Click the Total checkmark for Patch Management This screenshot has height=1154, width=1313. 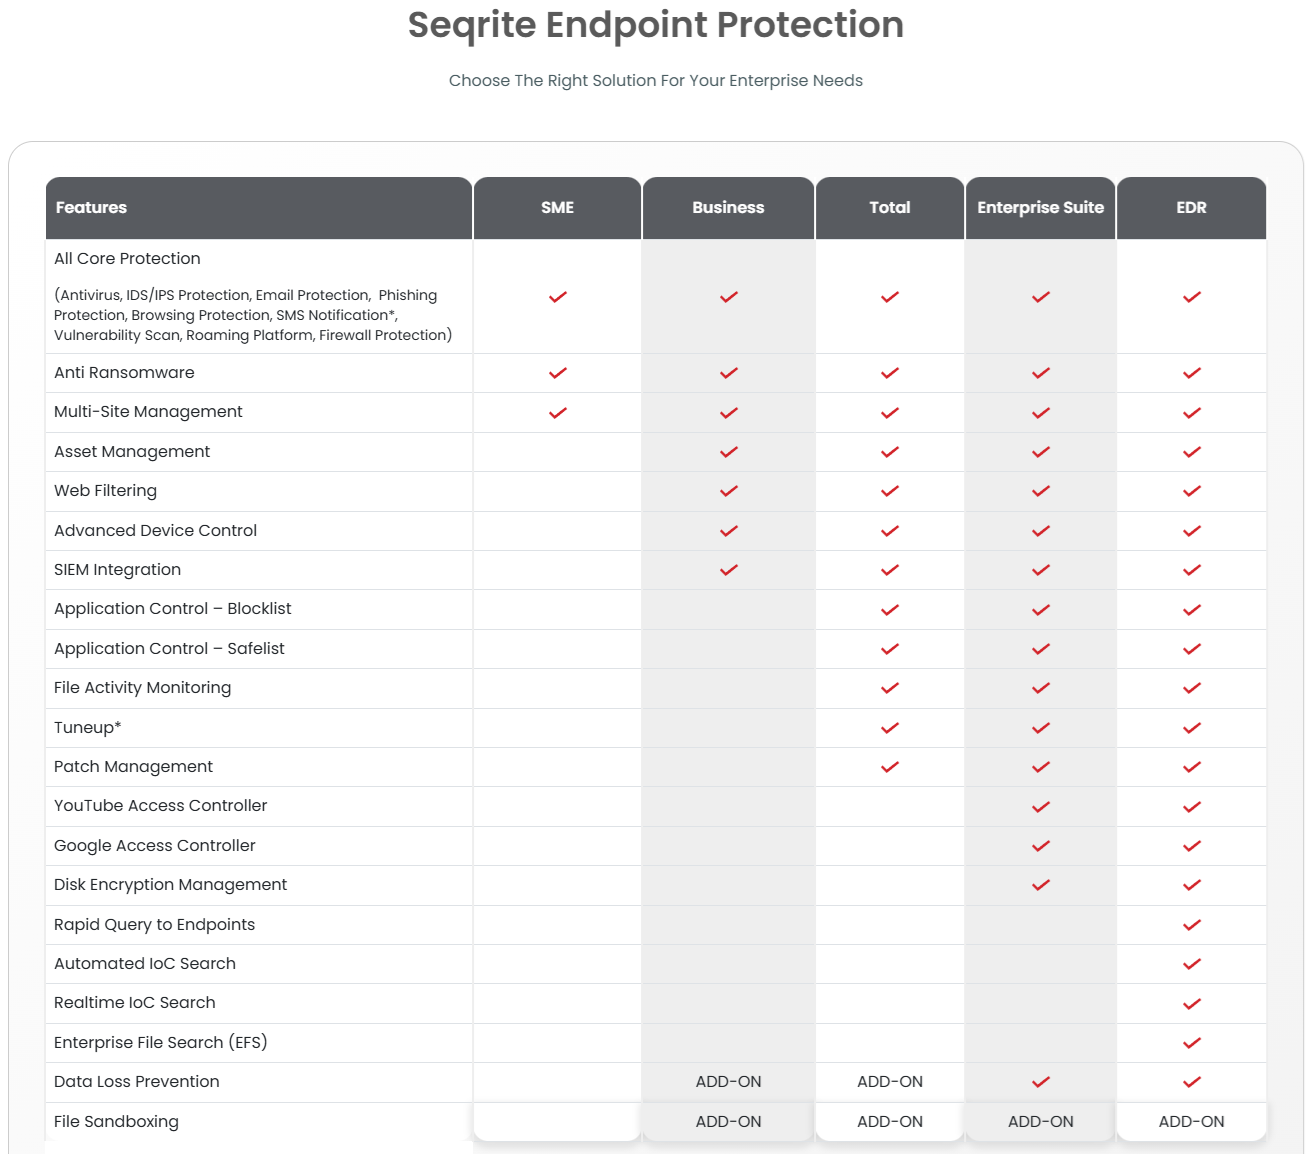pos(890,767)
